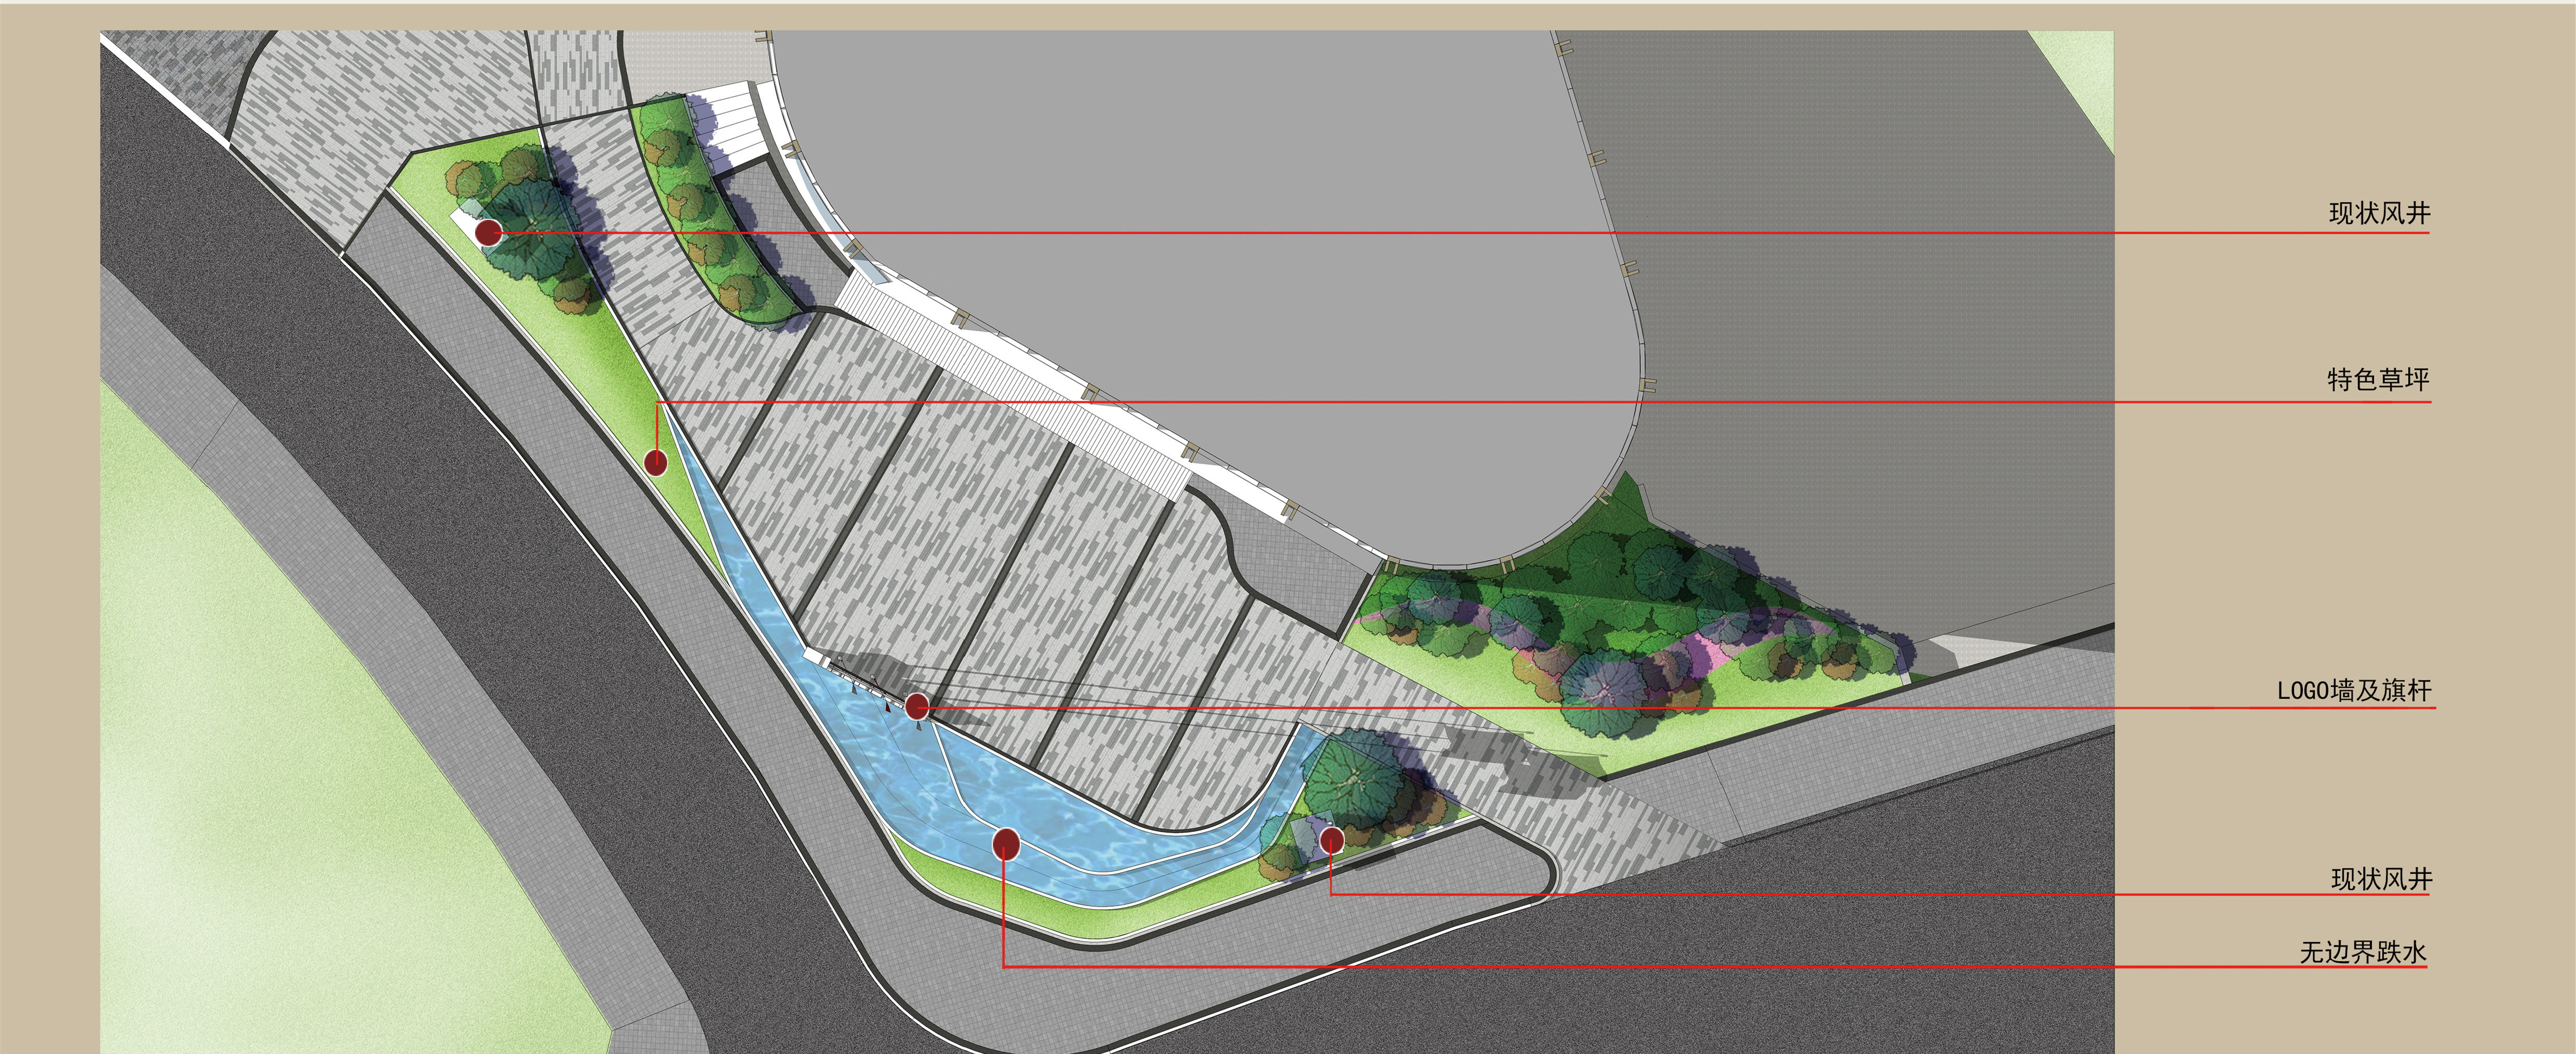Image resolution: width=2576 pixels, height=1054 pixels.
Task: Select the 无边界跌水 text label
Action: pos(2363,952)
